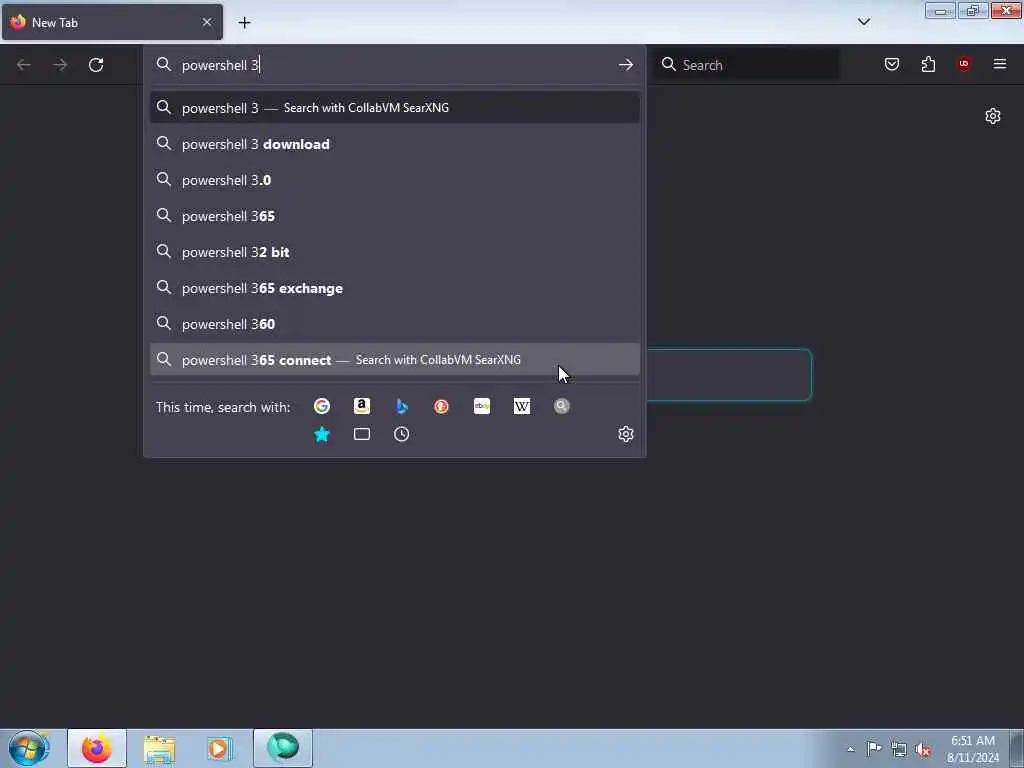The width and height of the screenshot is (1024, 768).
Task: Open the clock showing 6:51 AM
Action: (972, 748)
